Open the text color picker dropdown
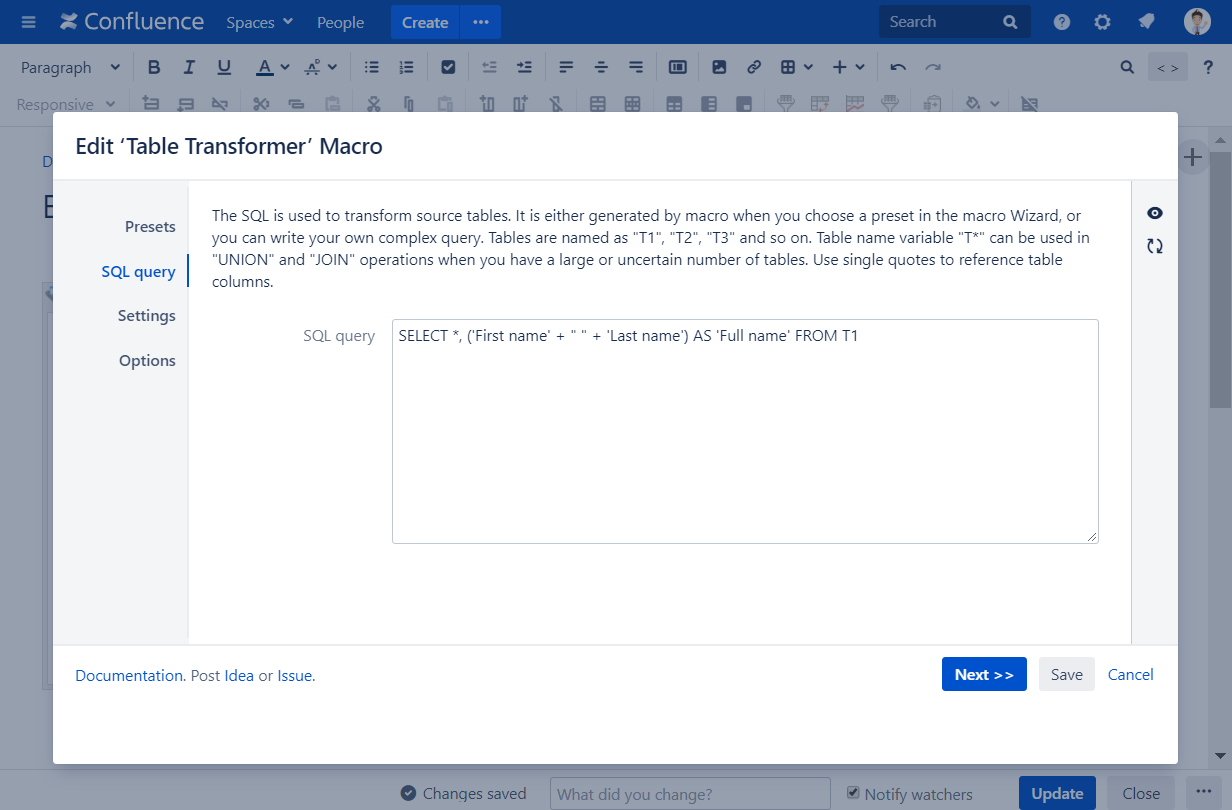Viewport: 1232px width, 810px height. [285, 67]
